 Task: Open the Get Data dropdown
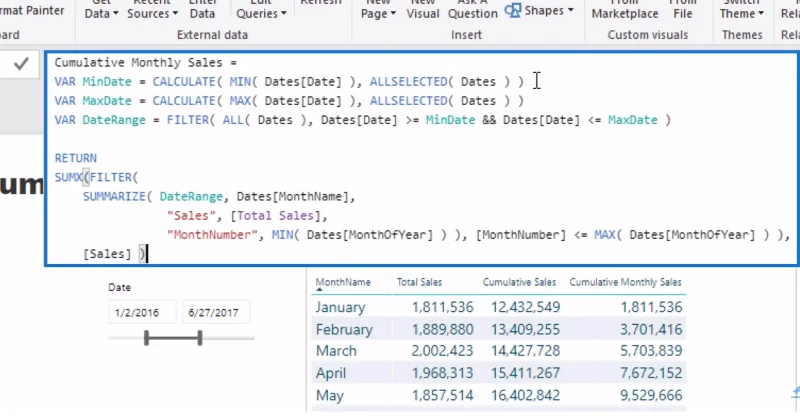pyautogui.click(x=101, y=10)
